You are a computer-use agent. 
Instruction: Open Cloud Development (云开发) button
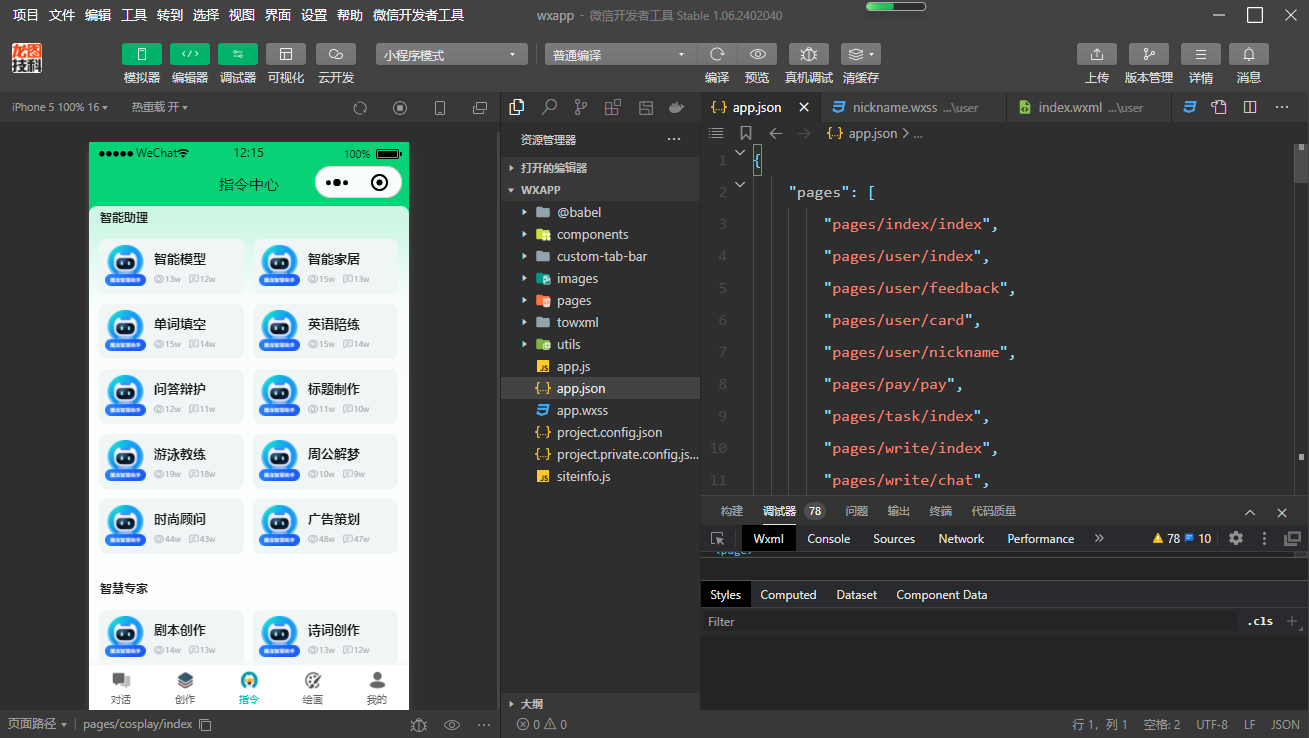[x=336, y=54]
